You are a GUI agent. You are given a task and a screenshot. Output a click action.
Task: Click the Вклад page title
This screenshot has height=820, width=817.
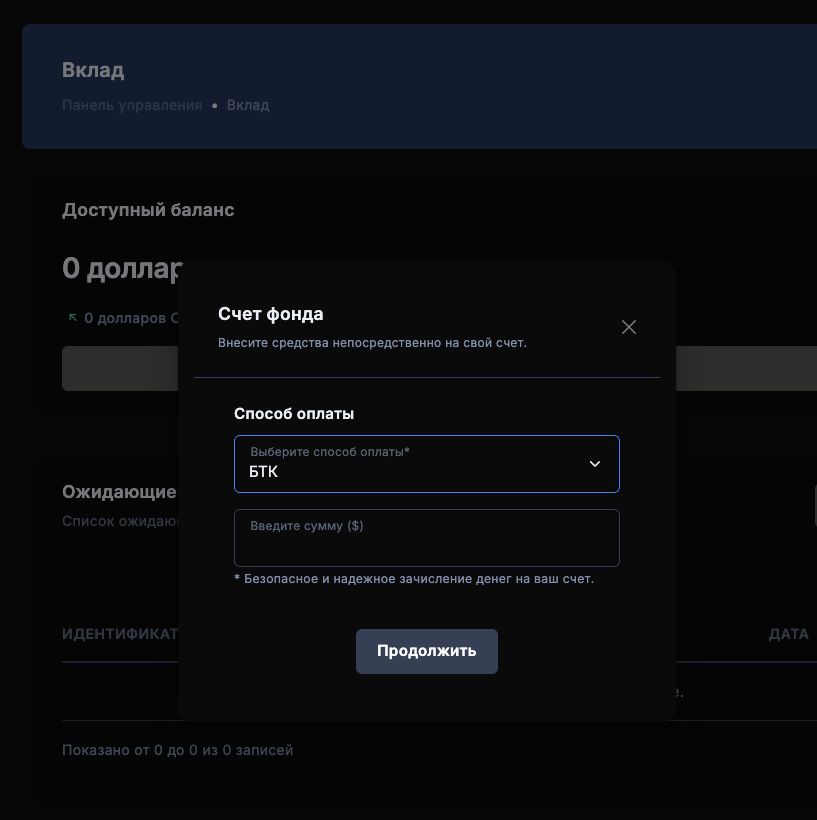[93, 71]
